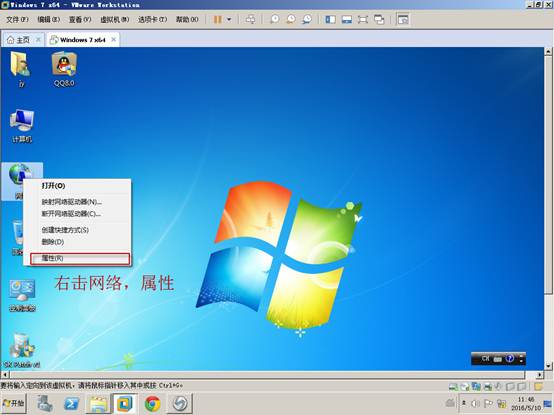Click the Unity mode toolbar icon

(x=379, y=19)
